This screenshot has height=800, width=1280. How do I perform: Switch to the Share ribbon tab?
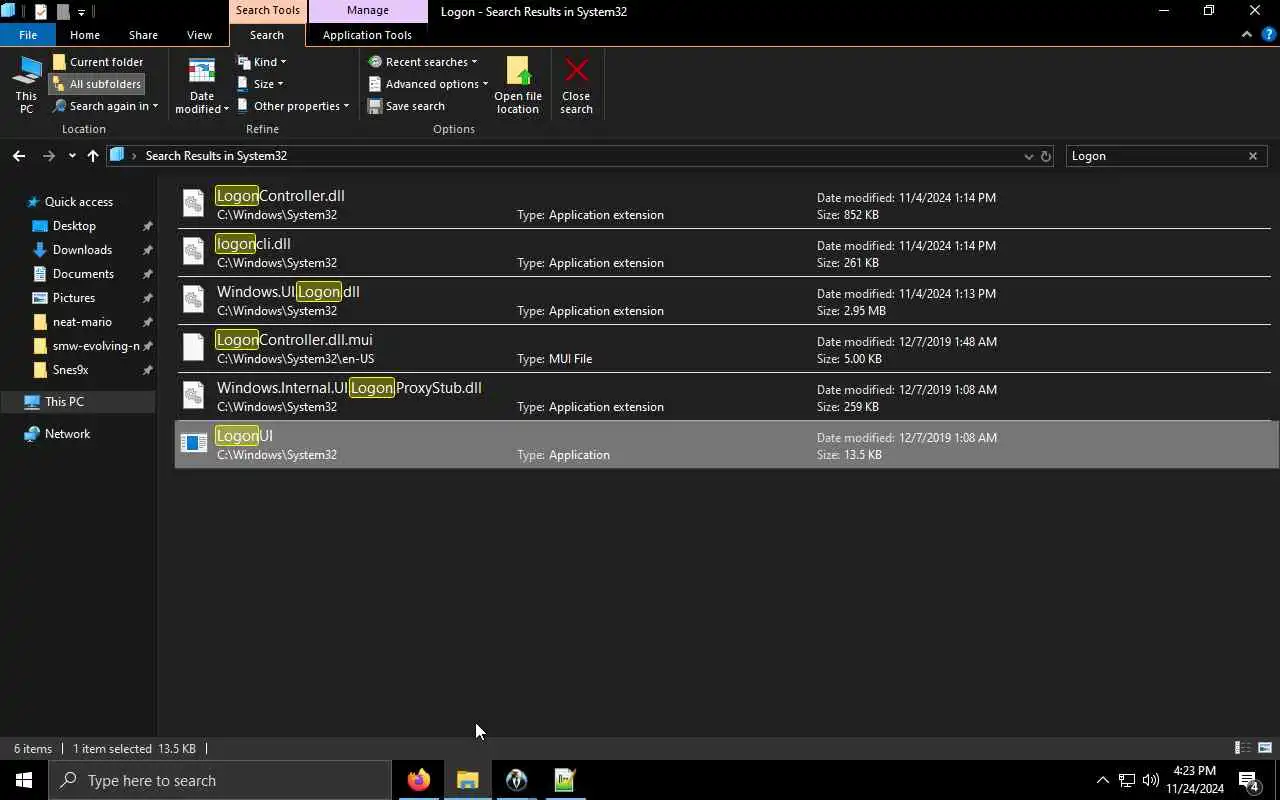pos(143,35)
